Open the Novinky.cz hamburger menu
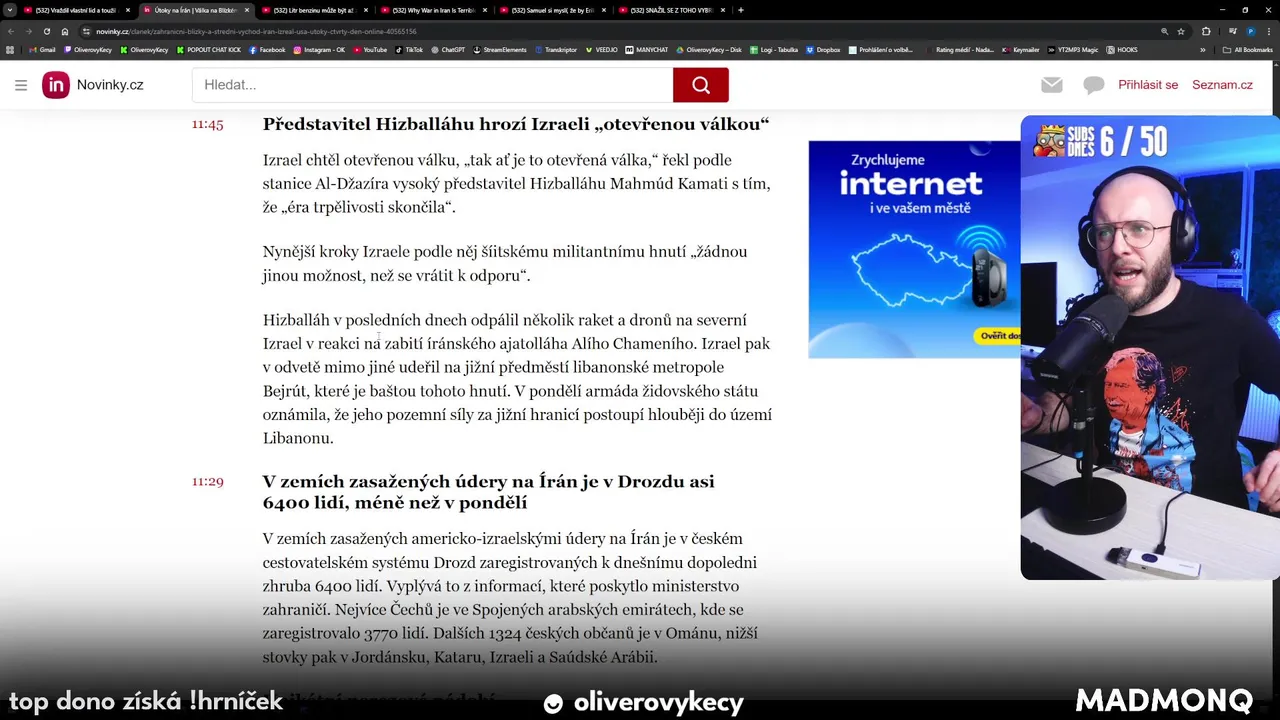1280x720 pixels. point(21,85)
